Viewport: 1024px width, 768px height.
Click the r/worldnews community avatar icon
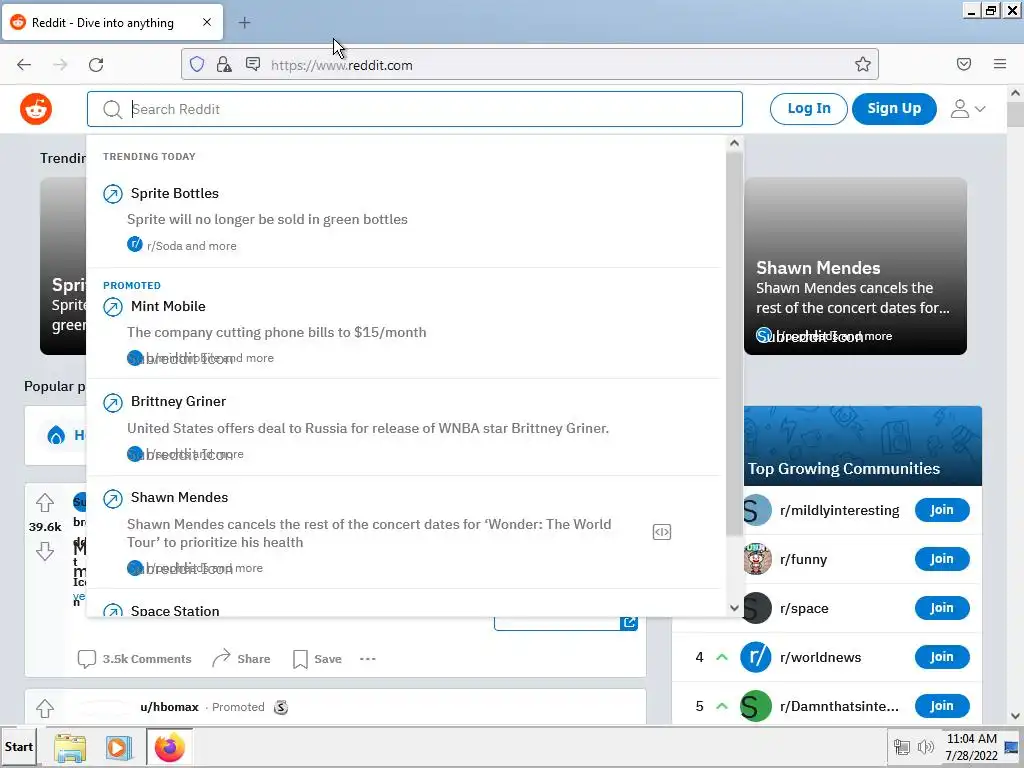pyautogui.click(x=756, y=657)
